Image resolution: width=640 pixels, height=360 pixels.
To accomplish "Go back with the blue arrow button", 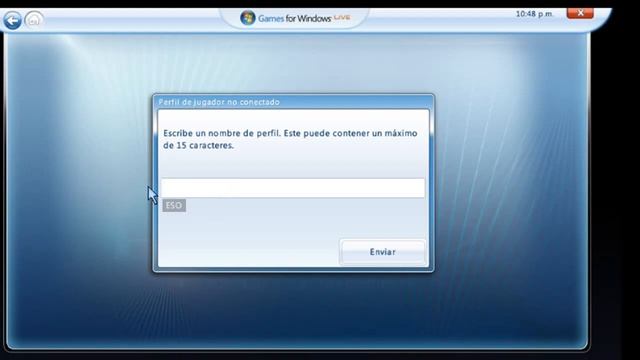I will coord(12,20).
